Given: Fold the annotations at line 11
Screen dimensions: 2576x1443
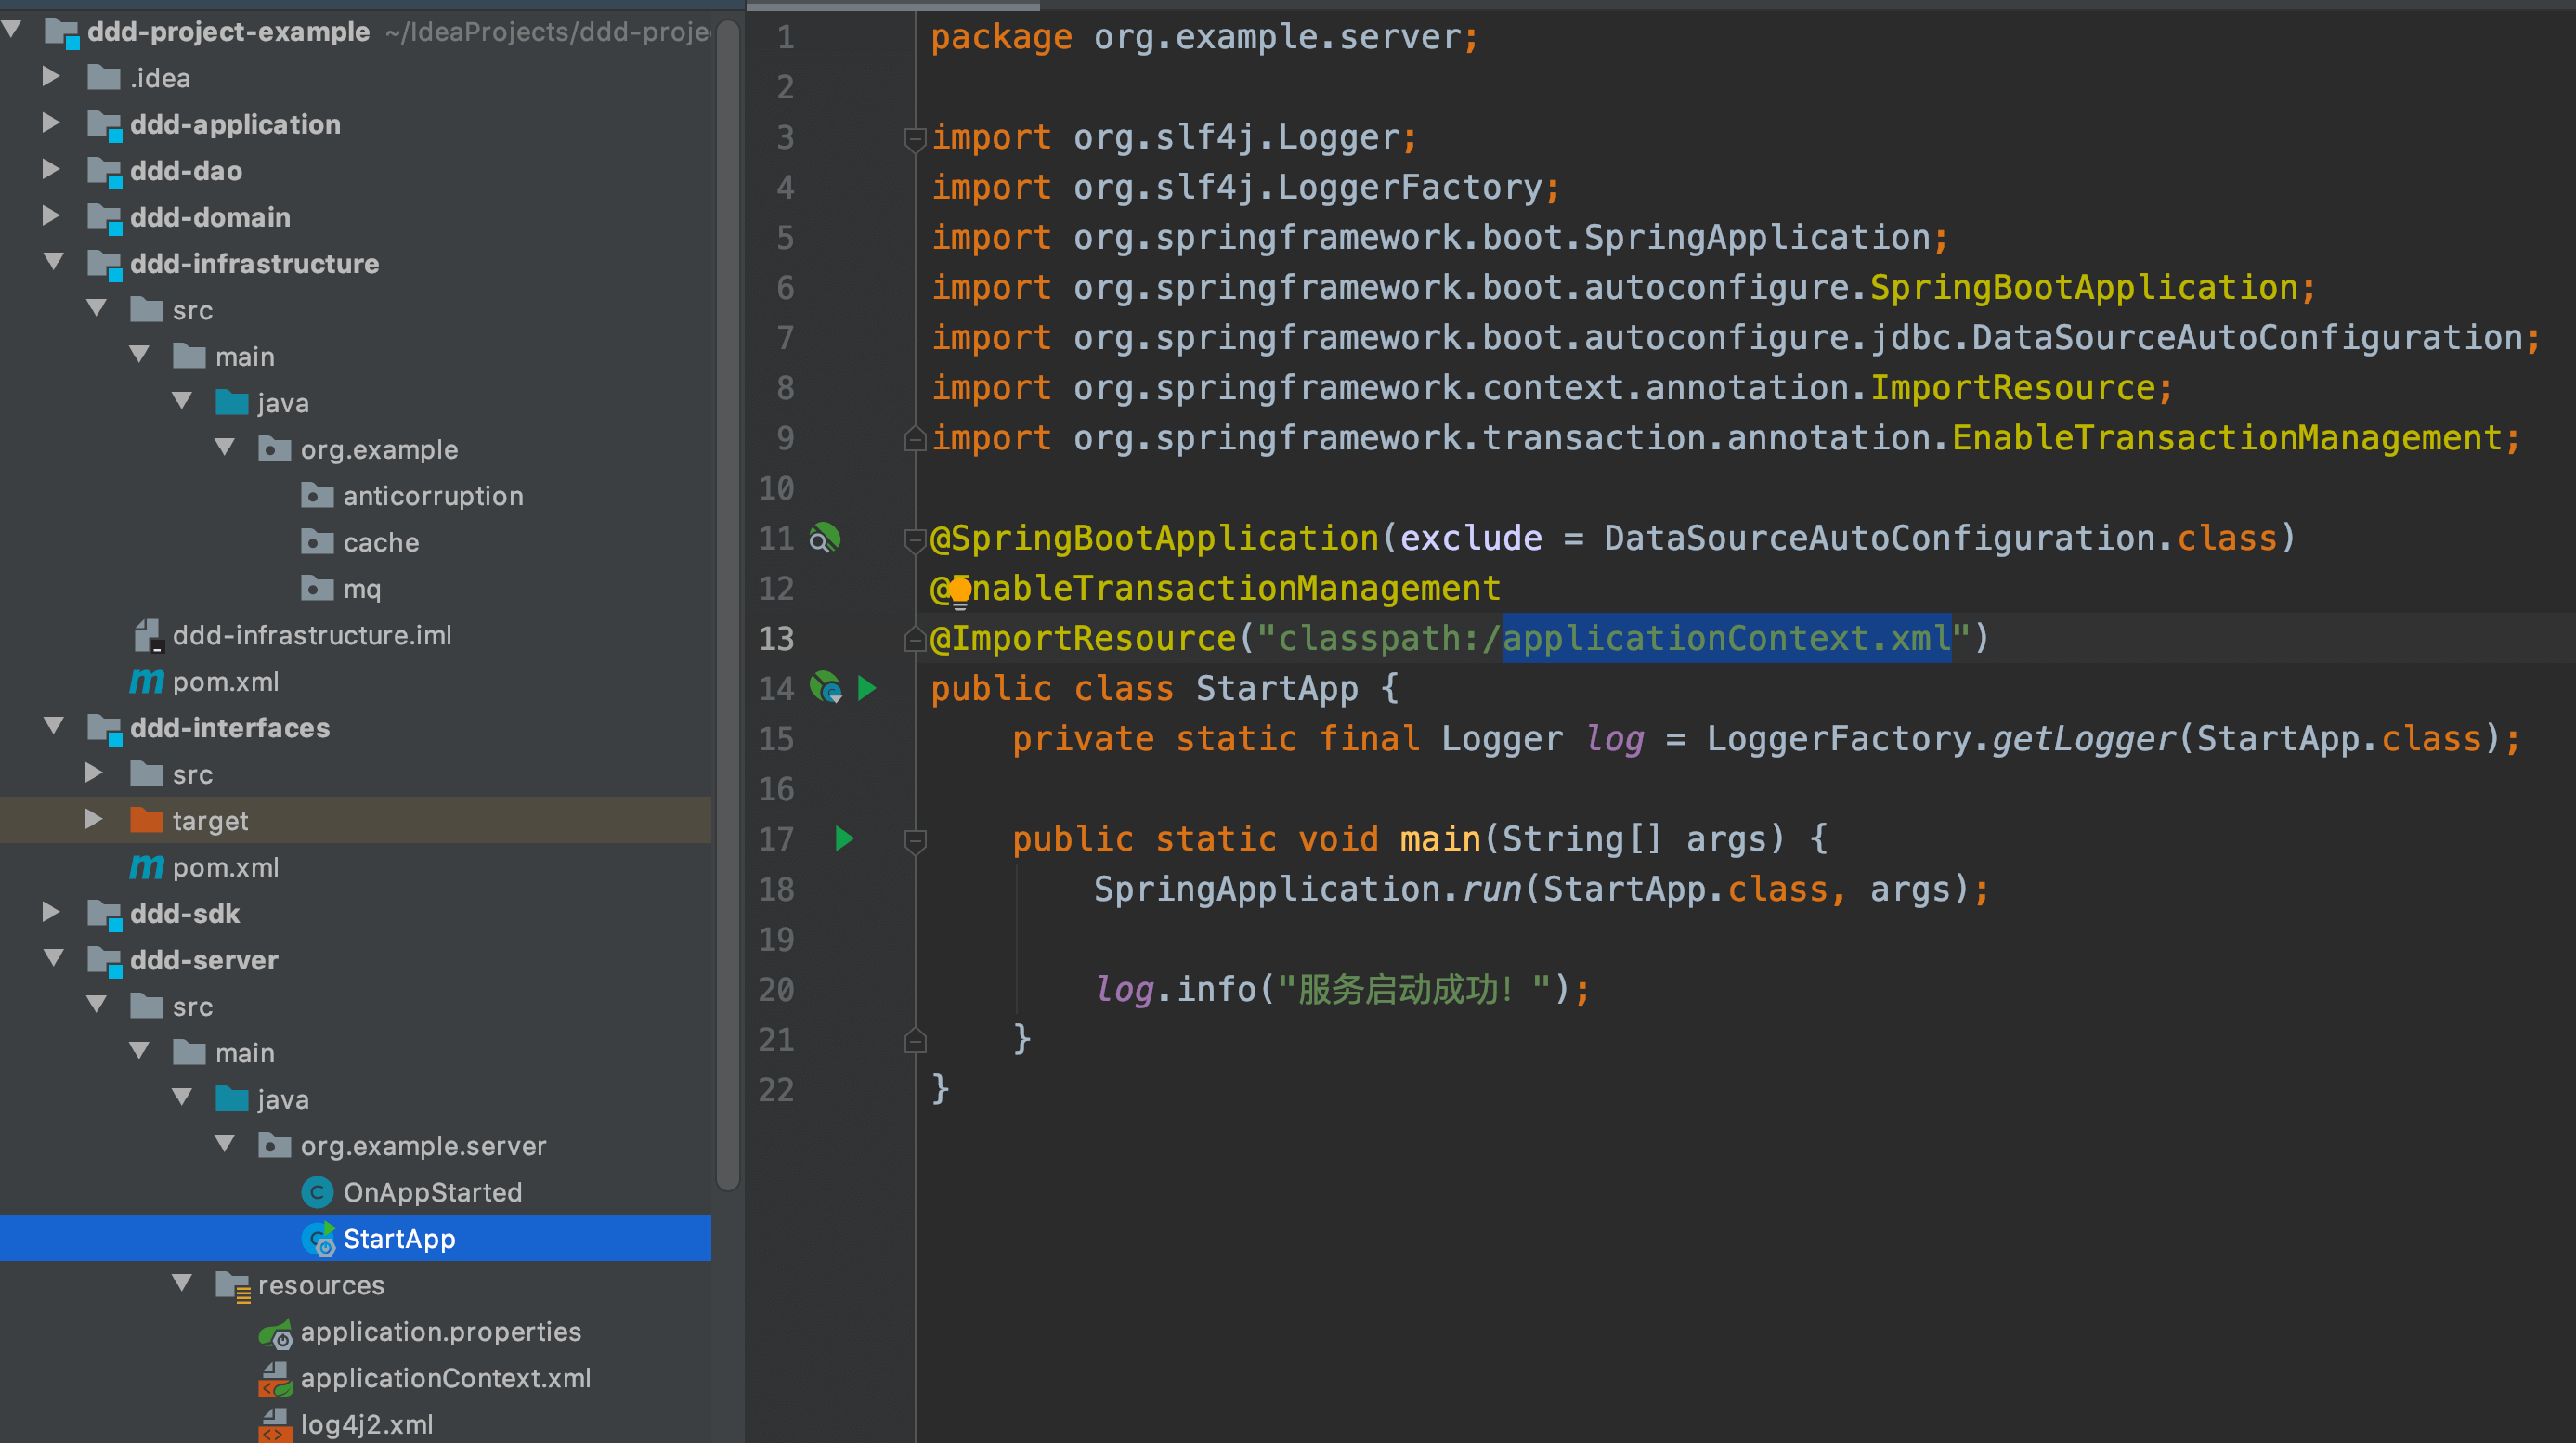Looking at the screenshot, I should point(914,540).
